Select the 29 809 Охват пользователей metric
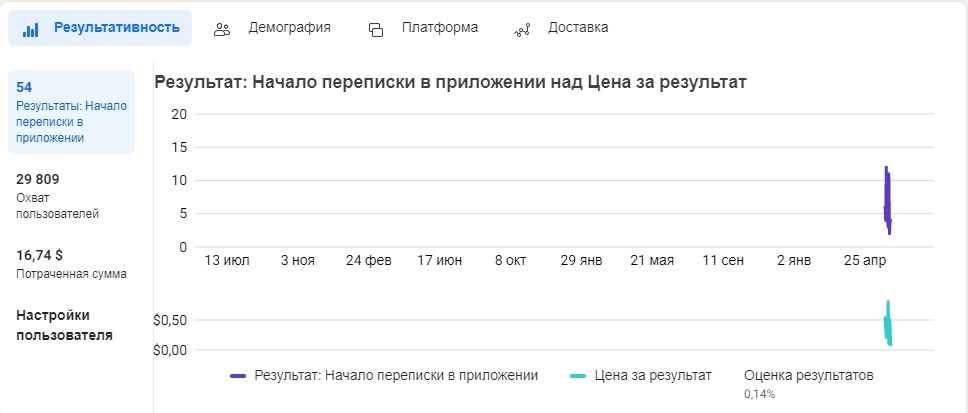 point(57,197)
